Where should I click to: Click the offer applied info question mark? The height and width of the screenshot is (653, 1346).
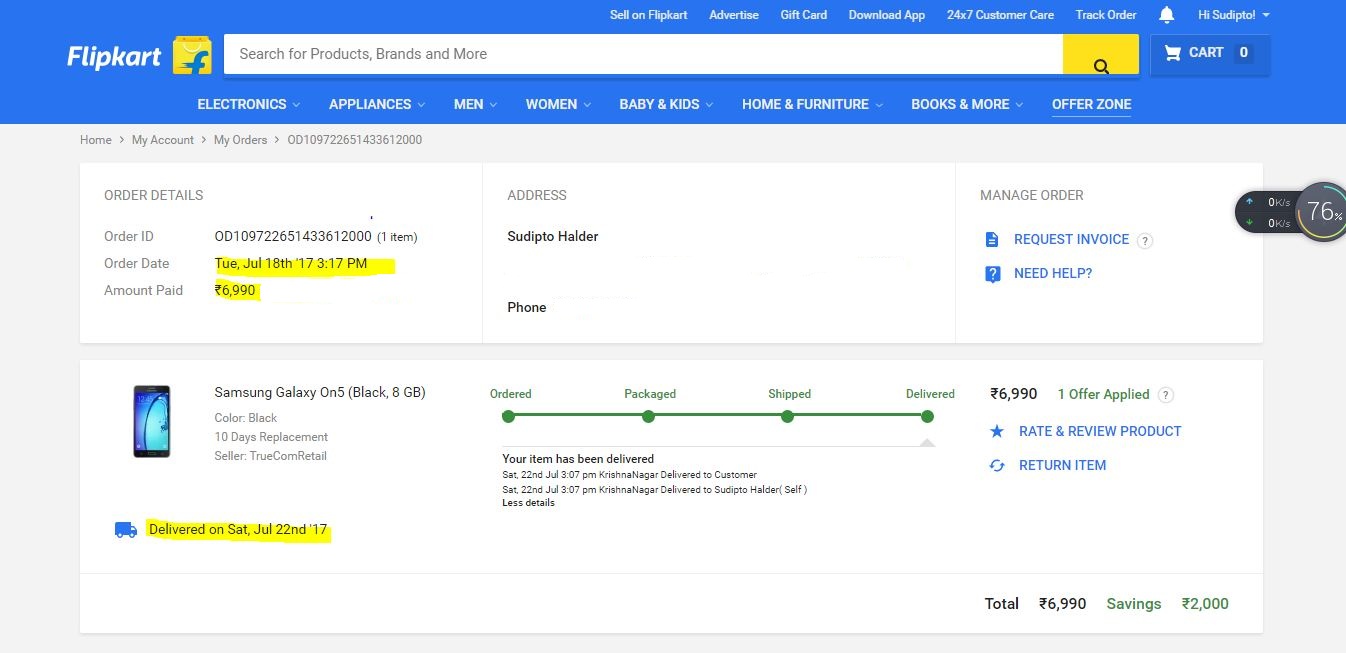pyautogui.click(x=1166, y=395)
